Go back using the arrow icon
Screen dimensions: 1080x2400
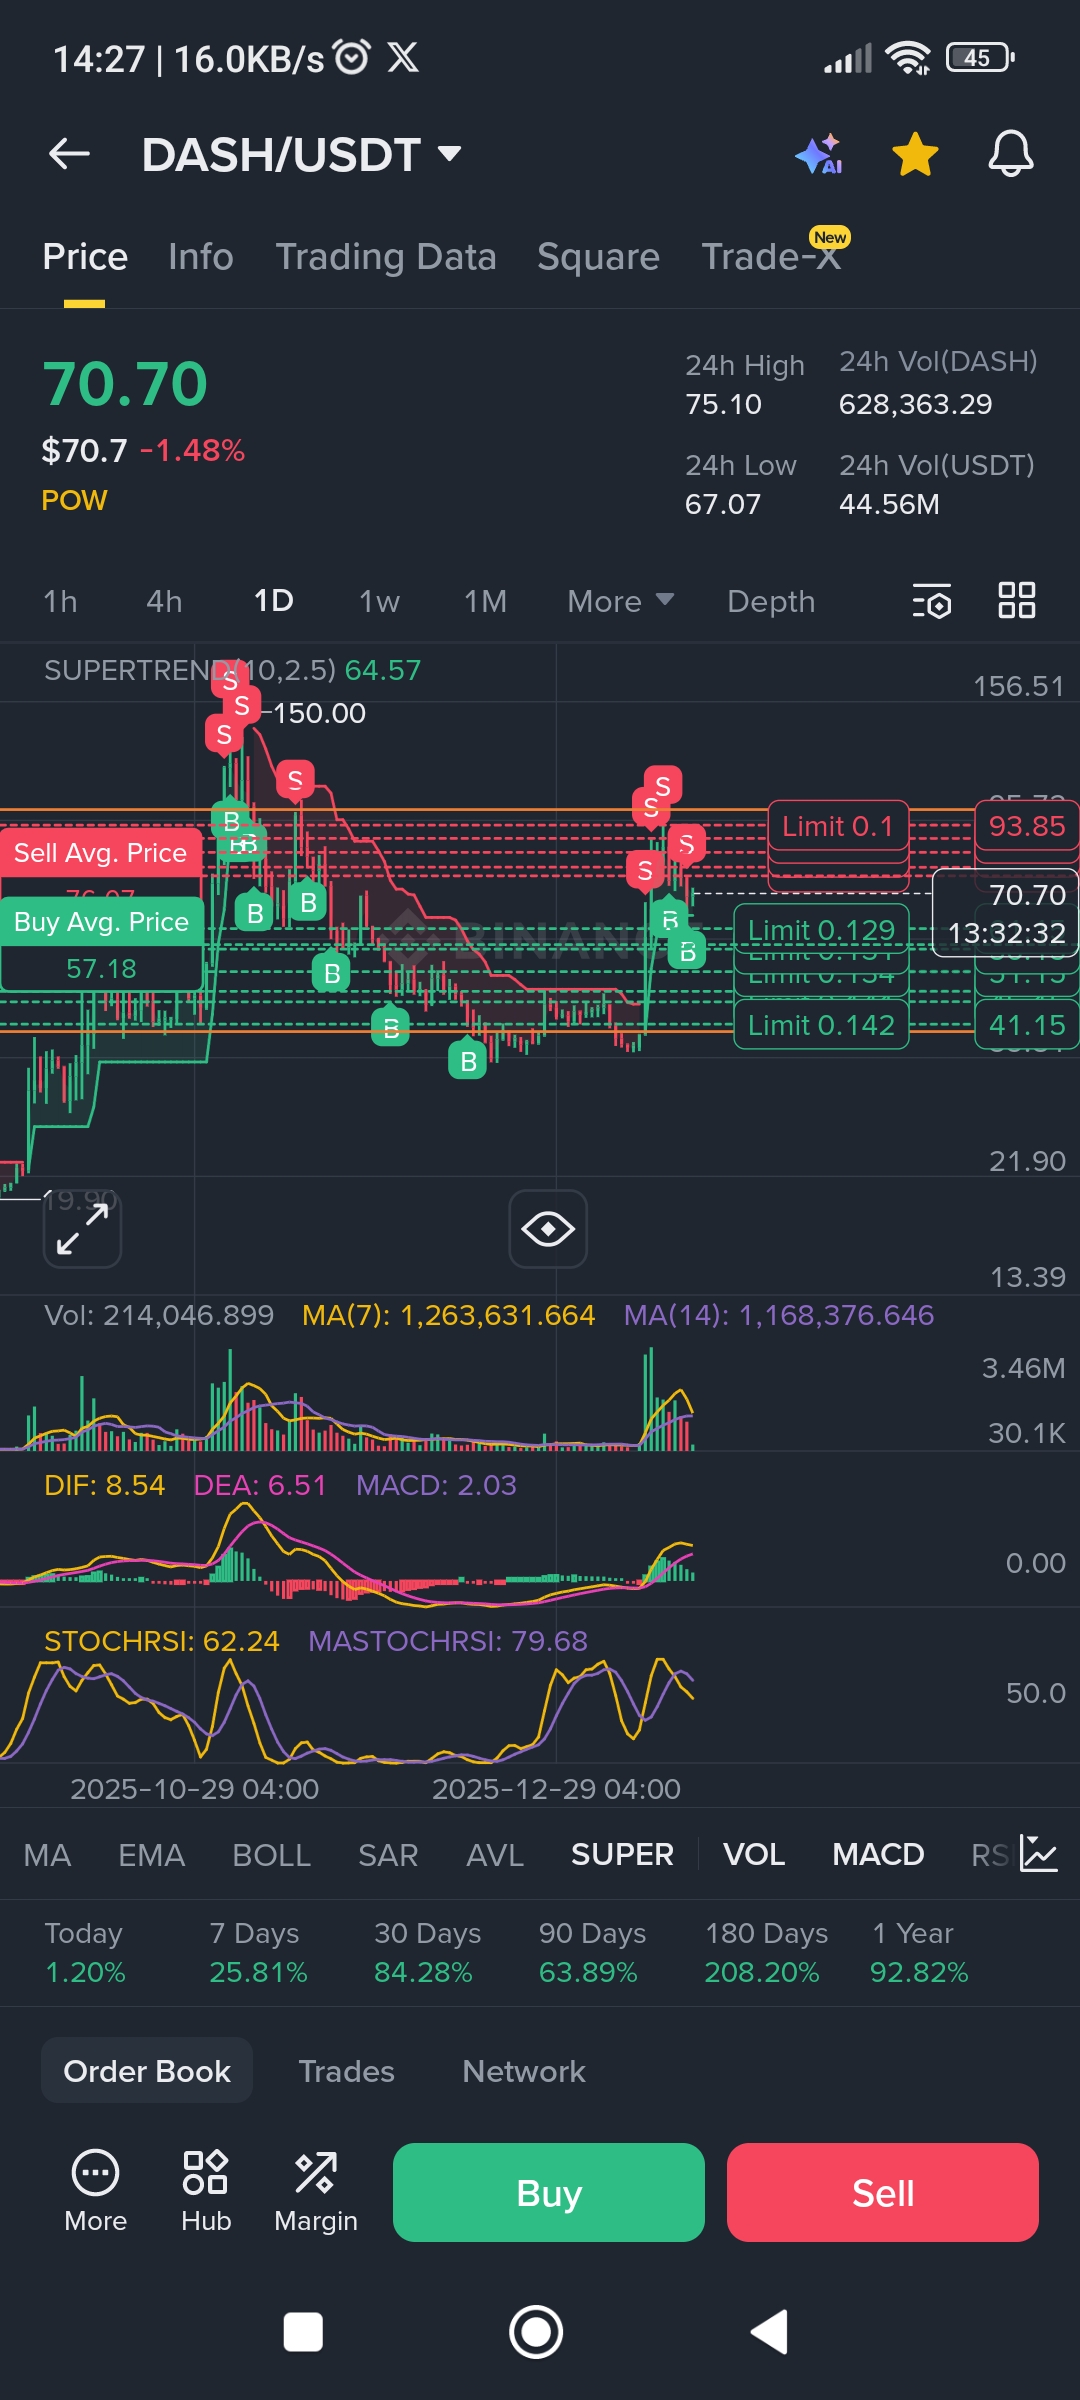[69, 154]
